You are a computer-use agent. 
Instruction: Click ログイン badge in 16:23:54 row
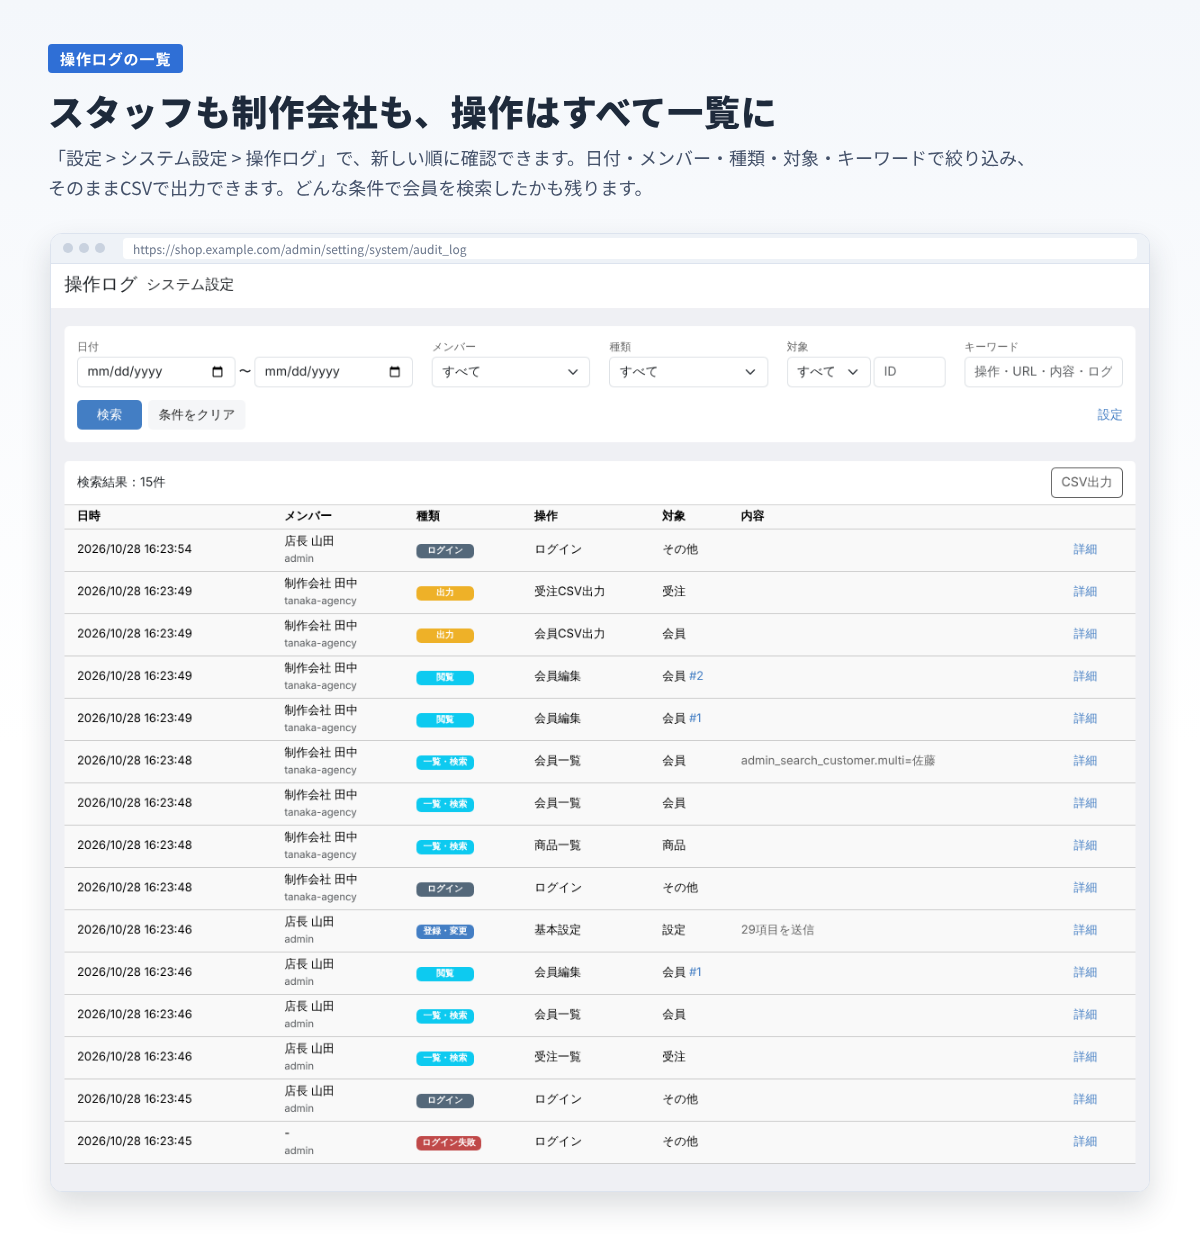pos(445,551)
